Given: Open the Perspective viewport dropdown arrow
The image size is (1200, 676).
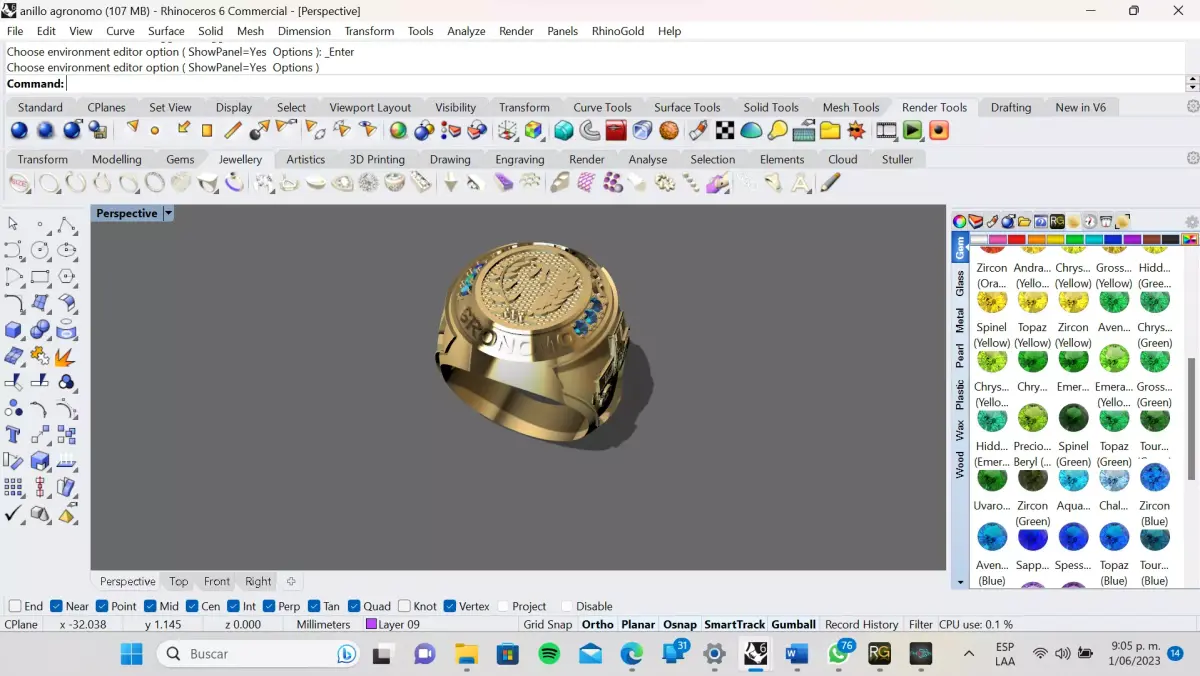Looking at the screenshot, I should coord(168,213).
